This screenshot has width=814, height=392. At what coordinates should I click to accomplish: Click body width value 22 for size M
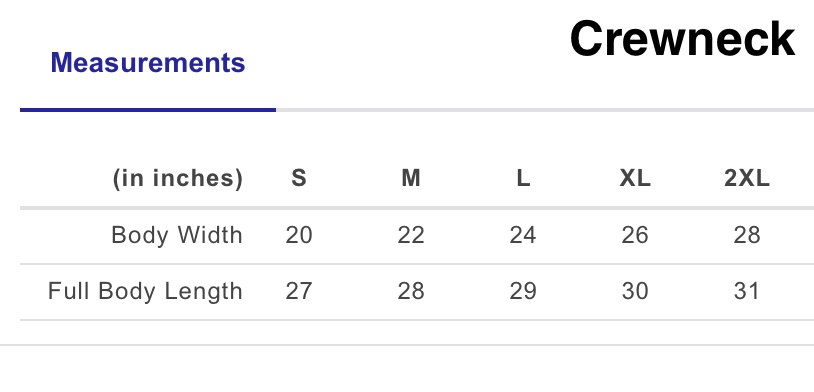411,235
